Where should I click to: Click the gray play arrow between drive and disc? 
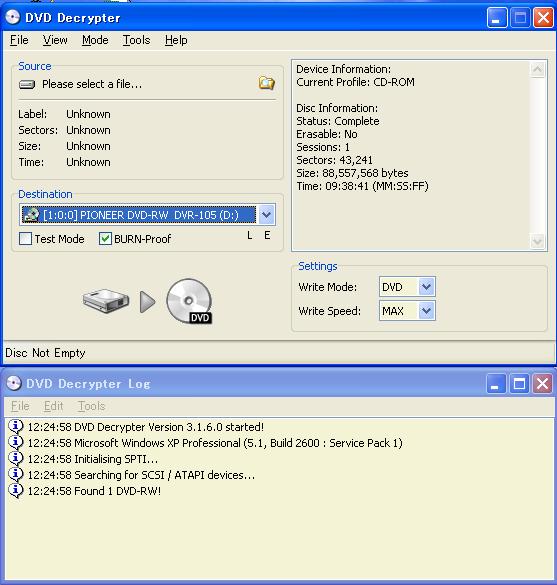148,302
